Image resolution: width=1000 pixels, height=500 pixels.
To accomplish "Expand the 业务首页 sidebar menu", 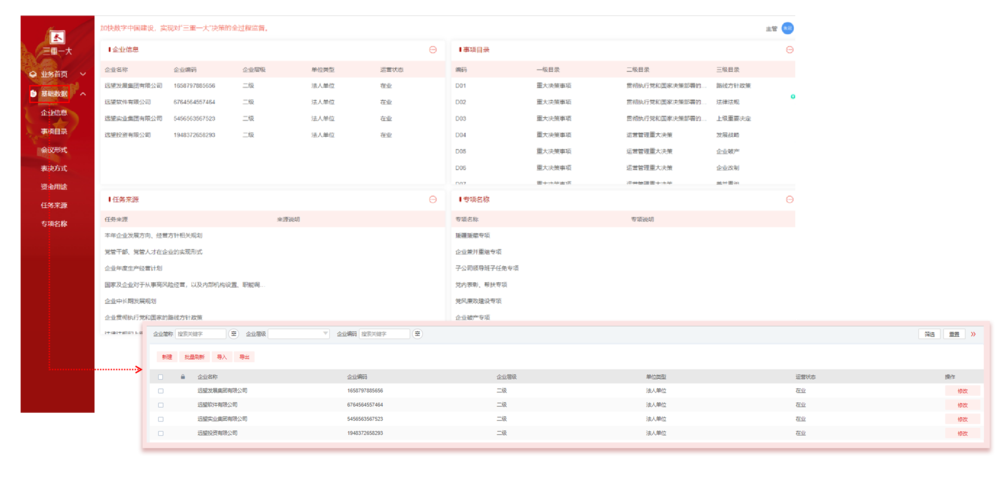I will (82, 74).
